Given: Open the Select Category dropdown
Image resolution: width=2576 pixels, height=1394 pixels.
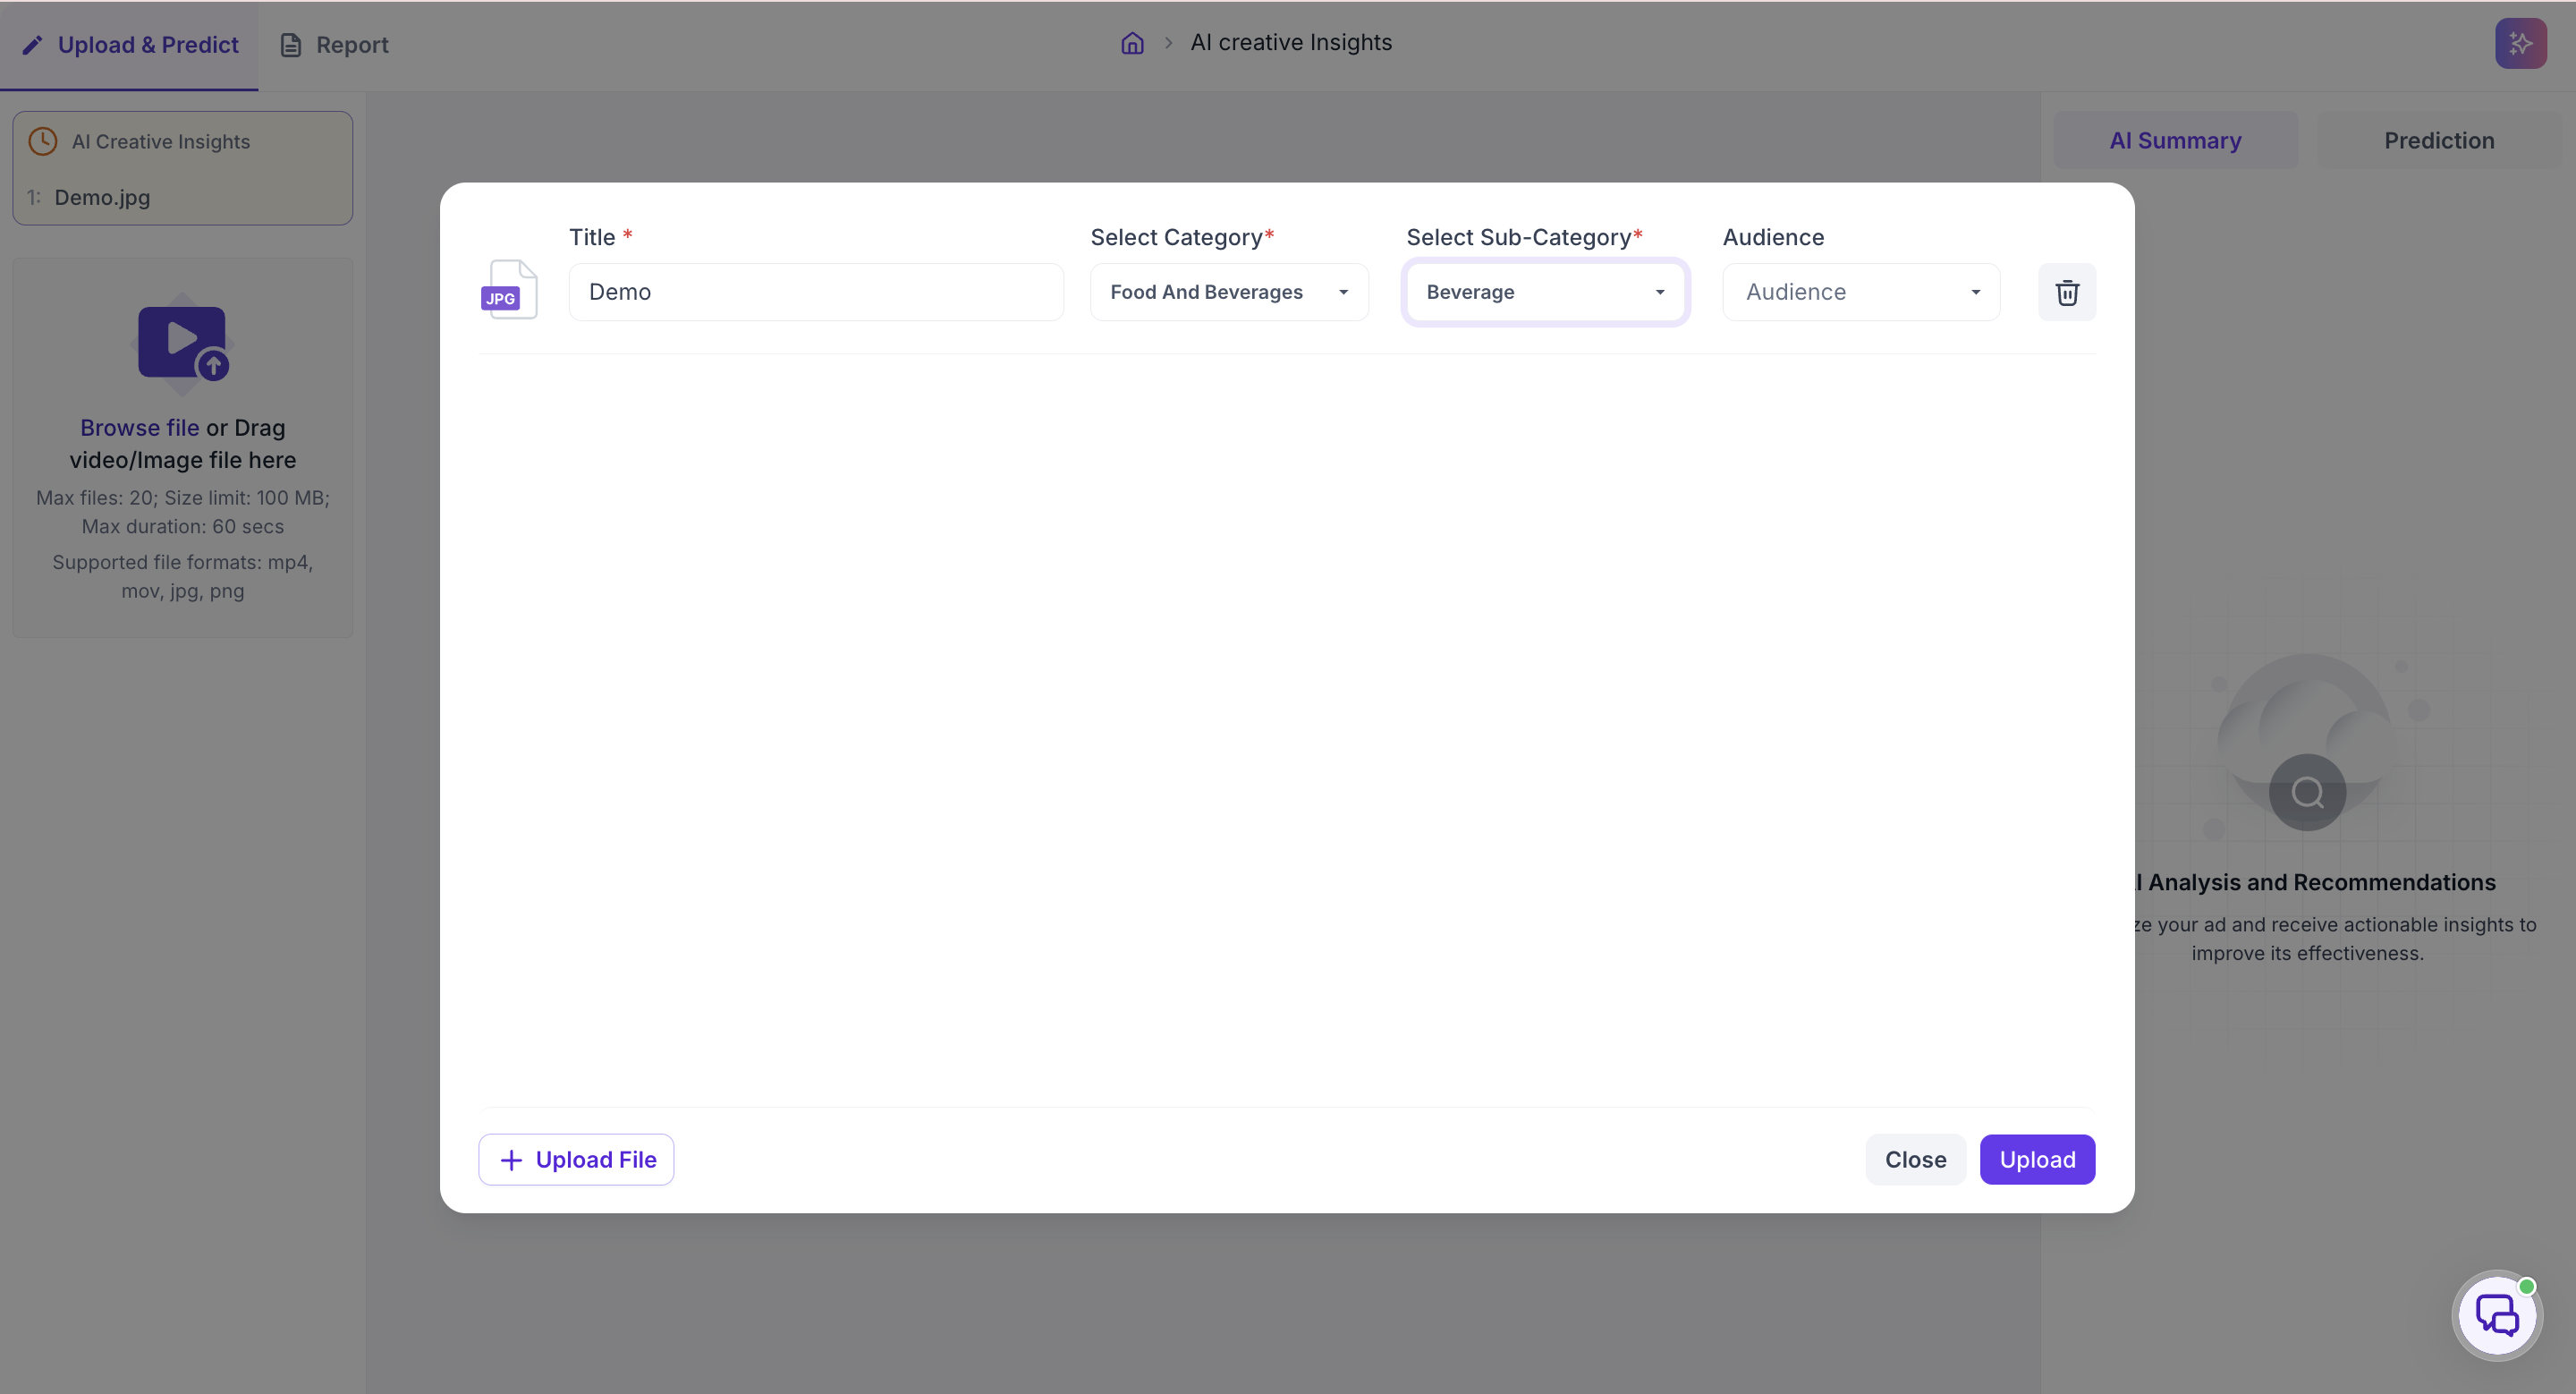Looking at the screenshot, I should 1229,292.
